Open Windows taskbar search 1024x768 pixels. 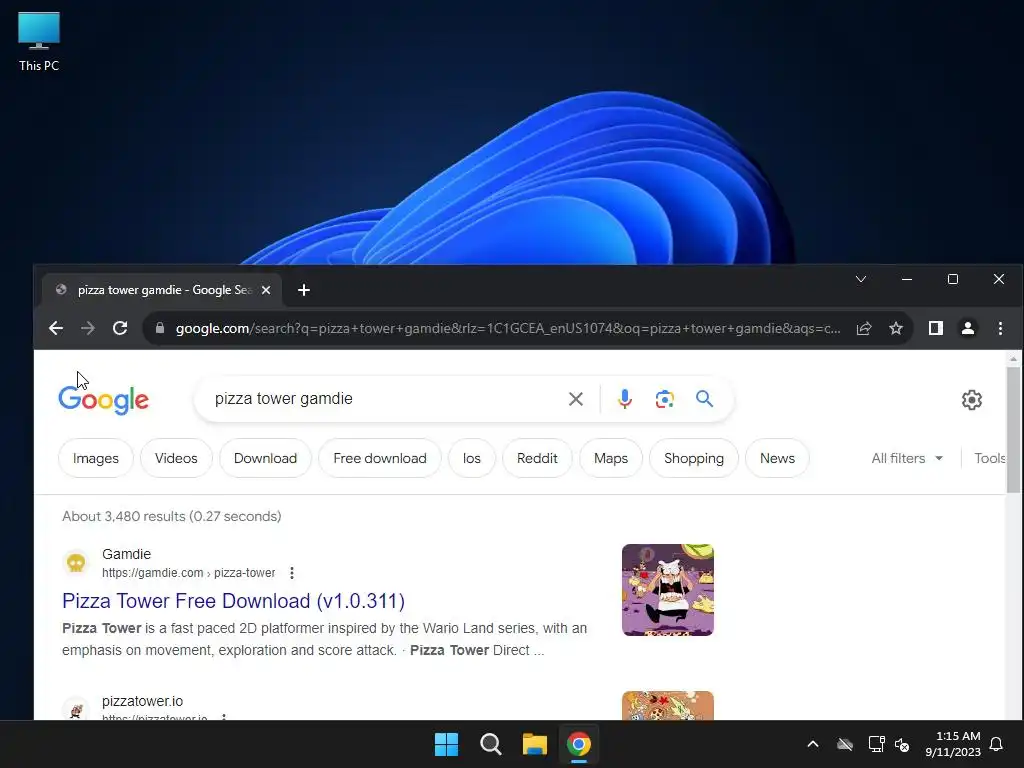coord(490,744)
